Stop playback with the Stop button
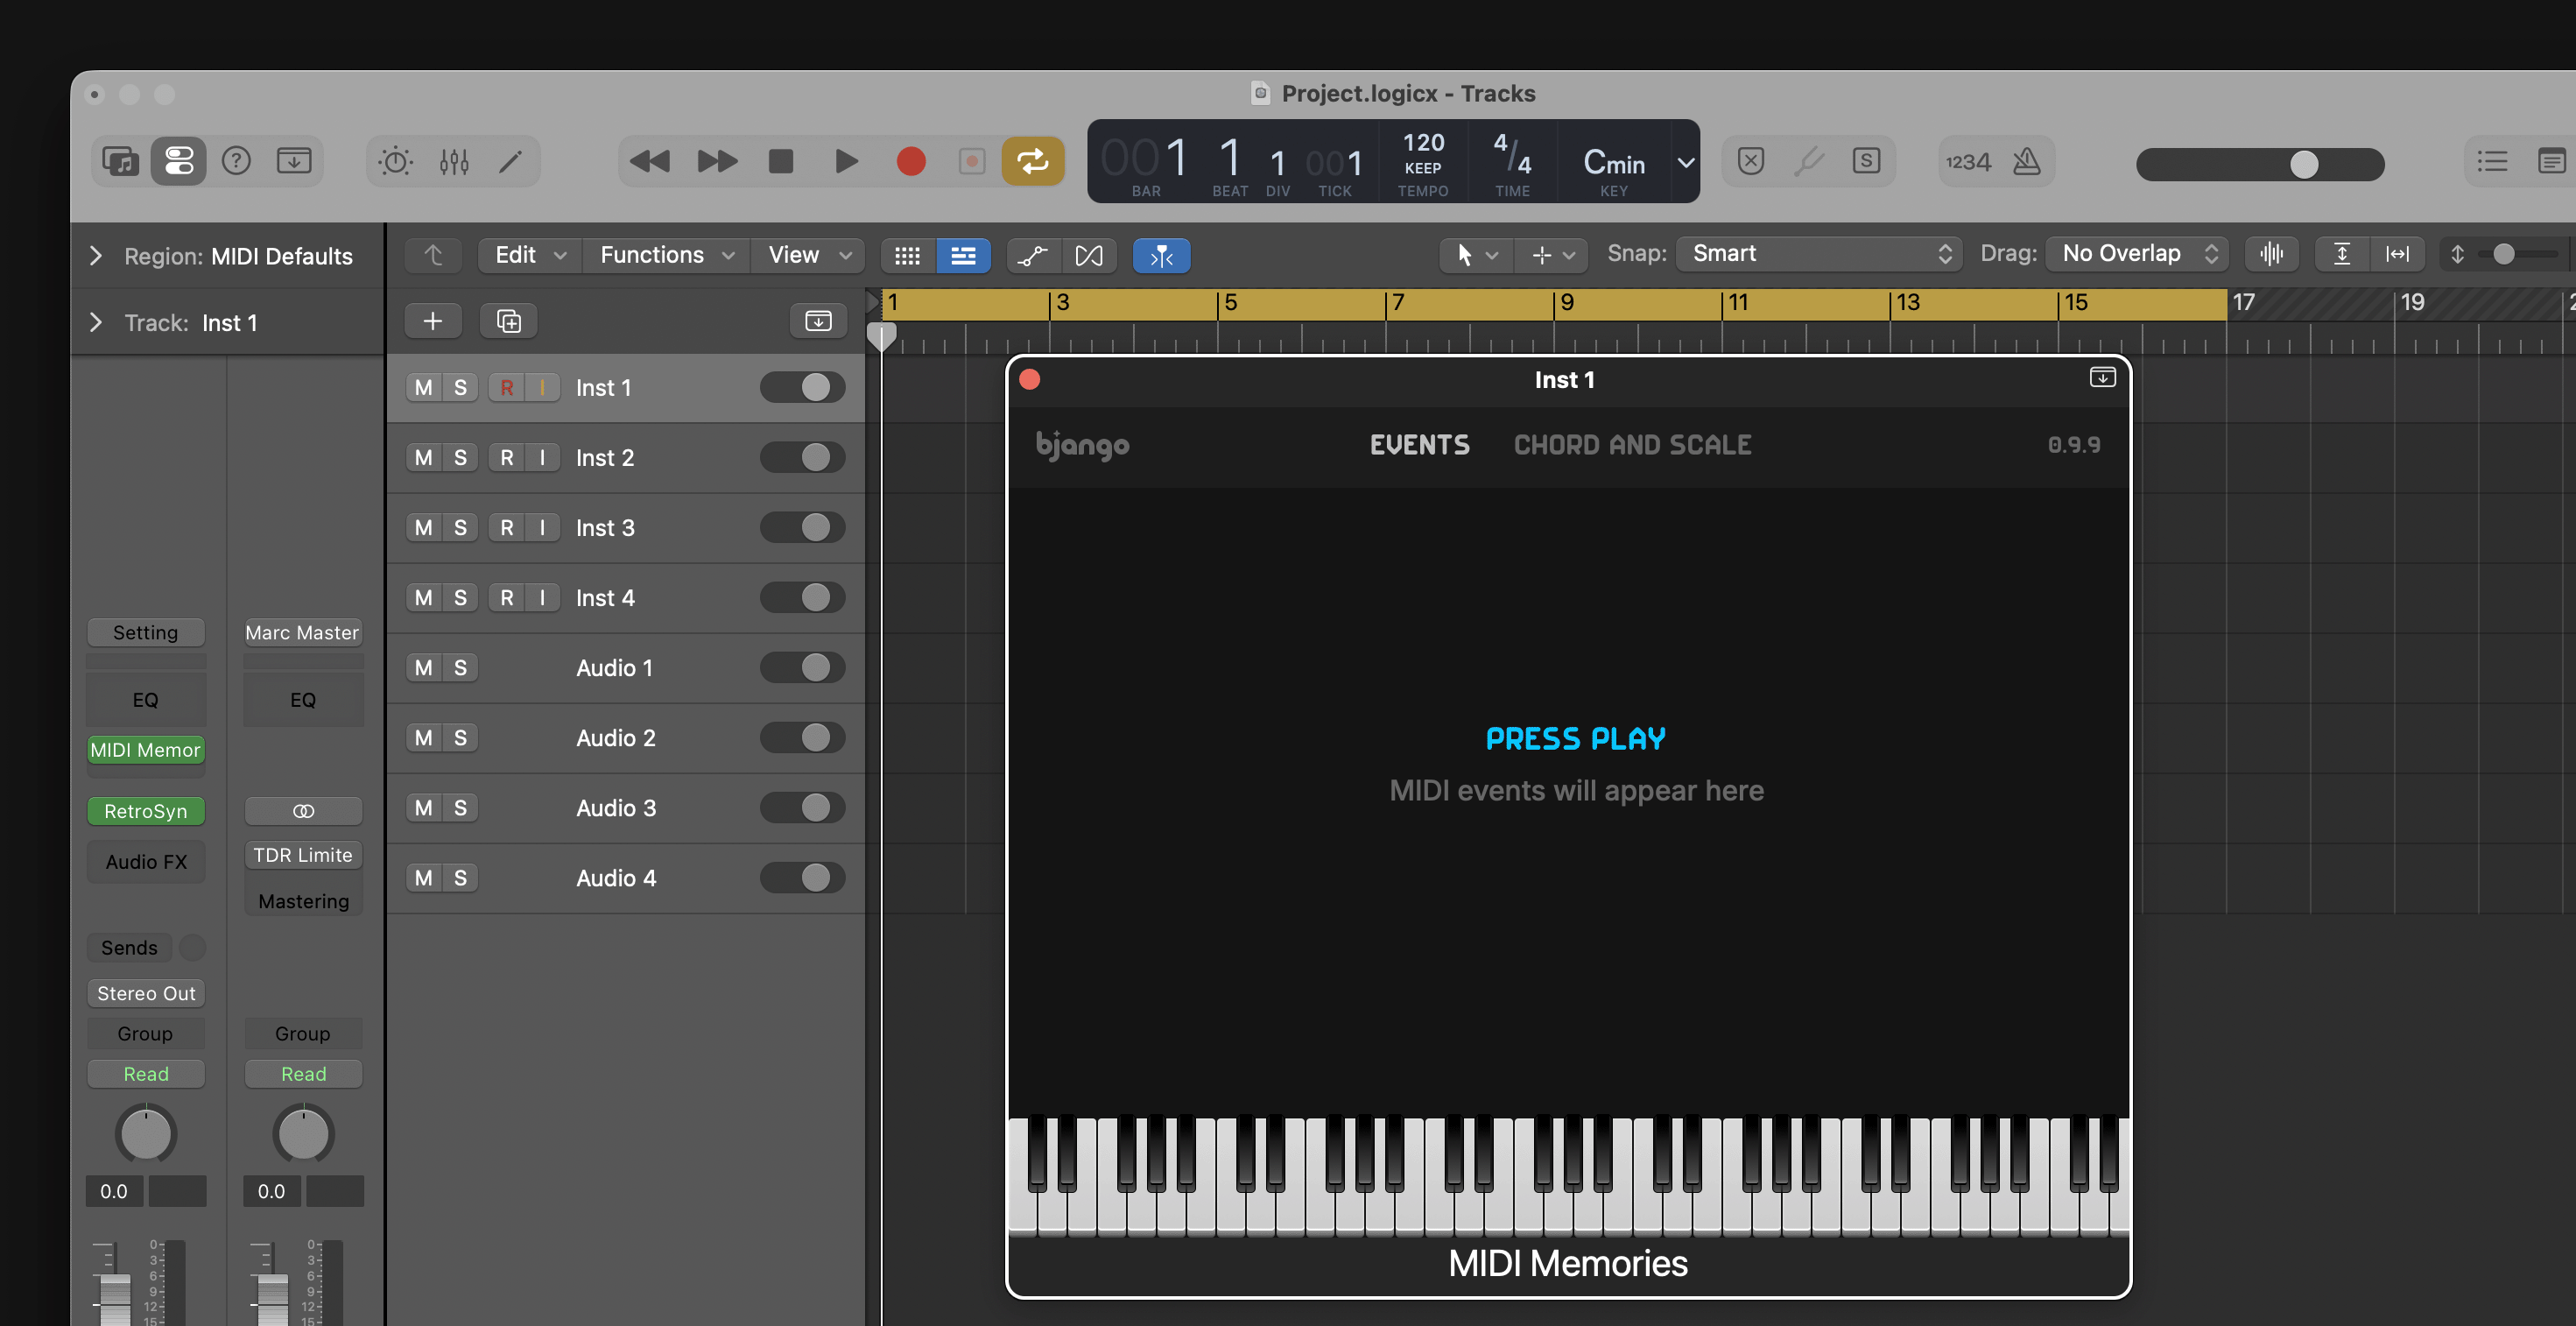The image size is (2576, 1326). pyautogui.click(x=781, y=161)
